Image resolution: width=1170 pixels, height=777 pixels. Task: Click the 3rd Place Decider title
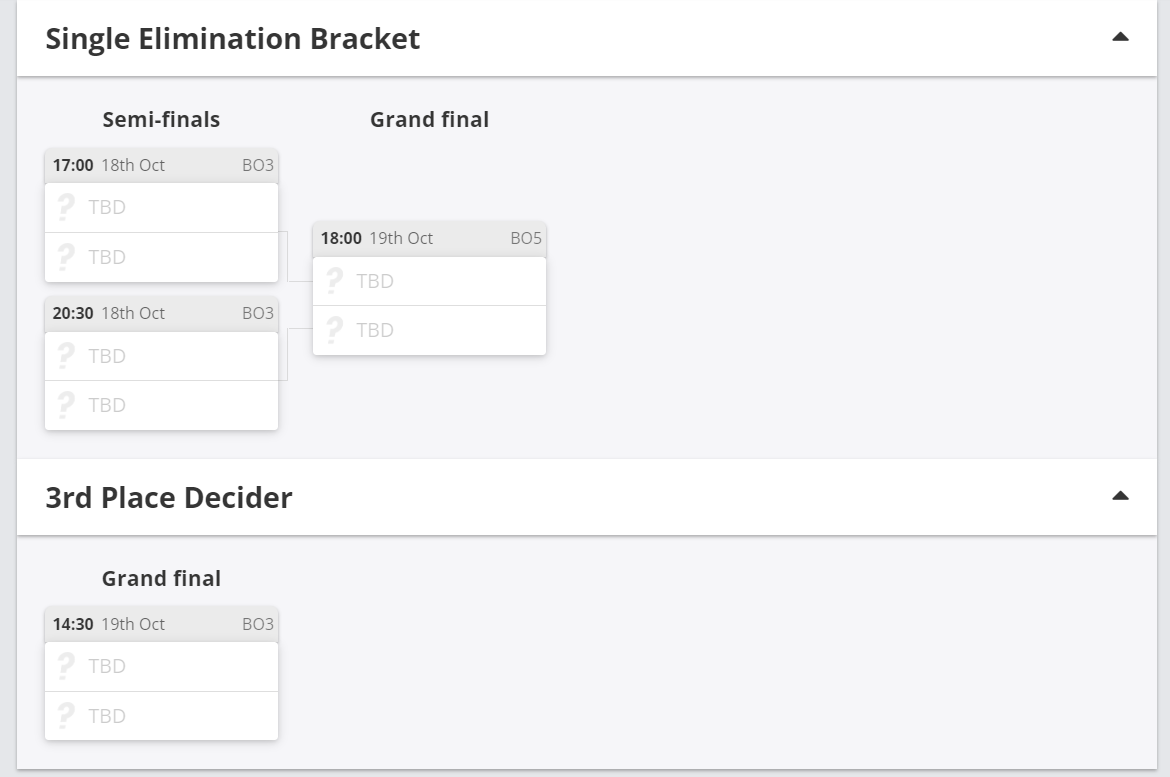click(169, 497)
